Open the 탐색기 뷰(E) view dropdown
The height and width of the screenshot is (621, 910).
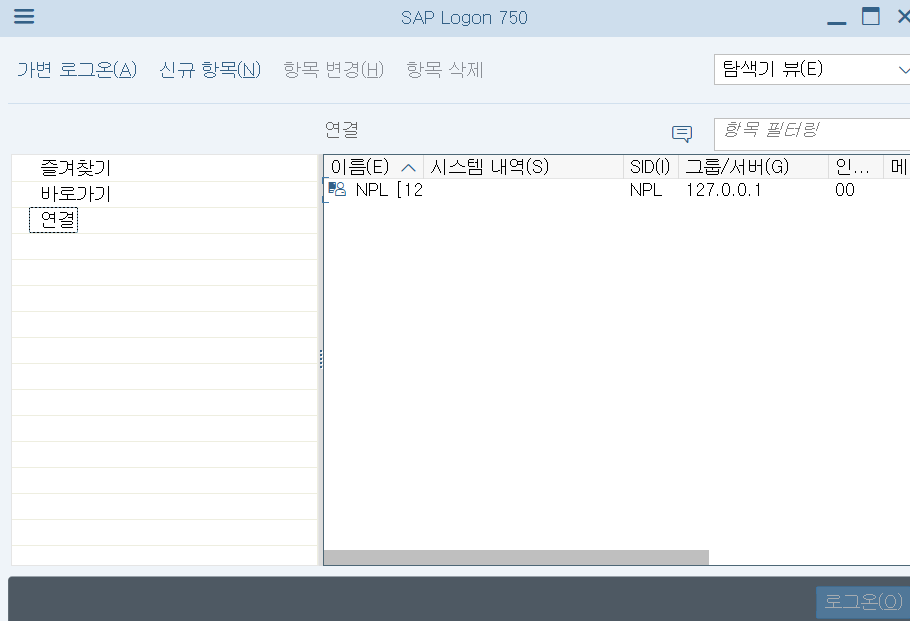pos(812,70)
